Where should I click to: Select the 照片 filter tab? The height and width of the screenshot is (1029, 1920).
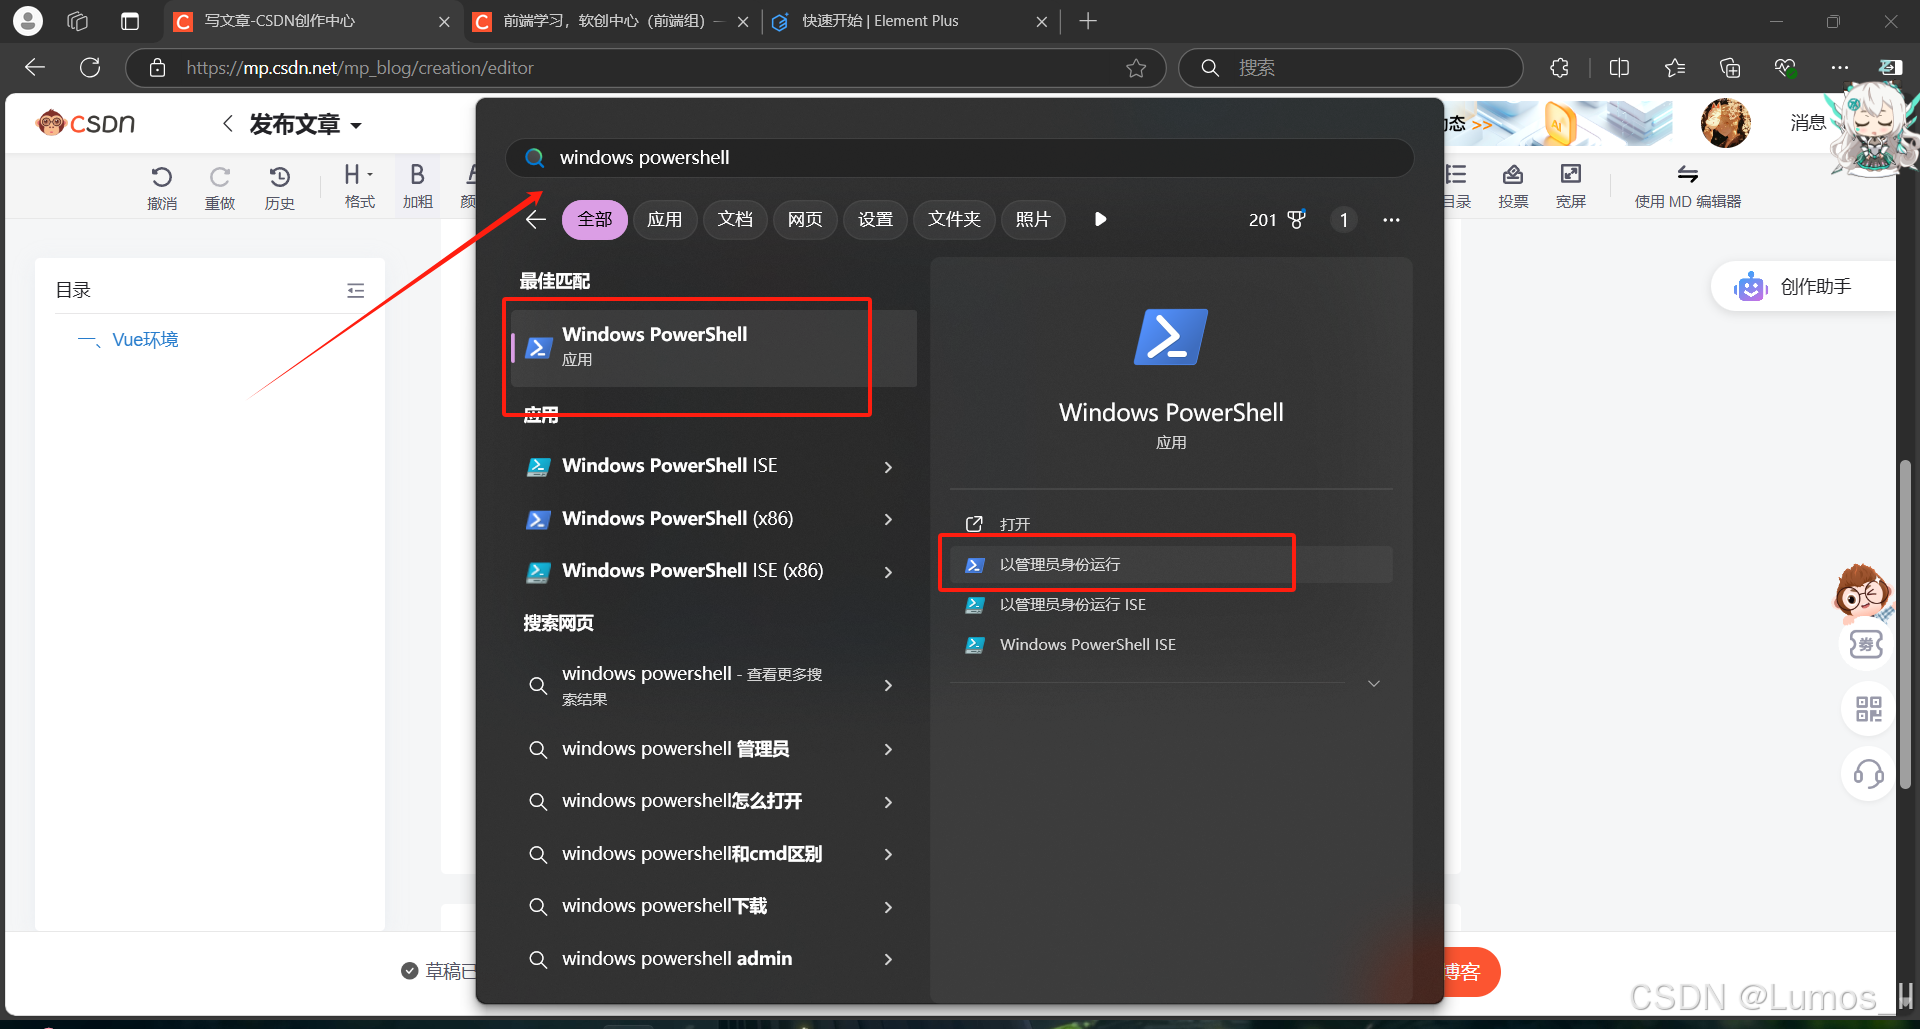coord(1033,219)
